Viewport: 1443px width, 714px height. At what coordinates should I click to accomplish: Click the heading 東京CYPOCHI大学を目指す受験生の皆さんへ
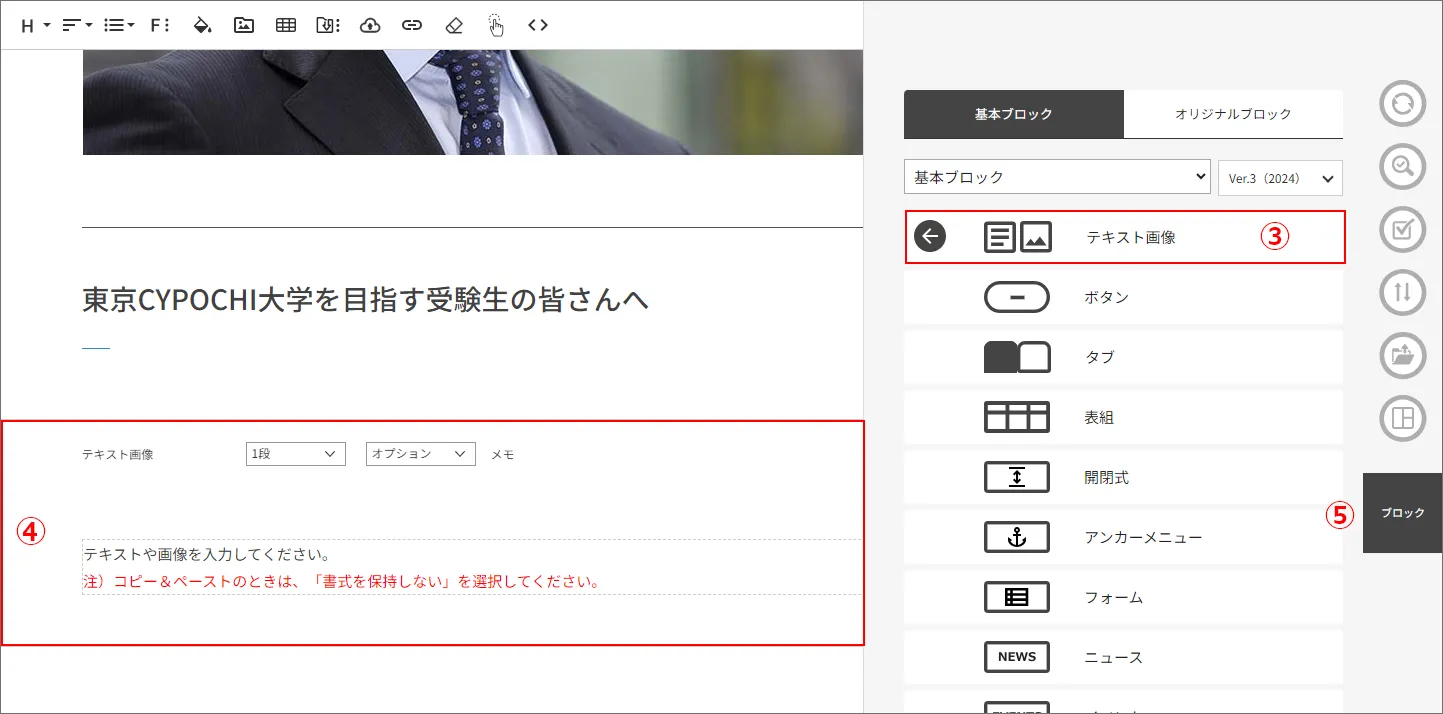click(x=366, y=299)
